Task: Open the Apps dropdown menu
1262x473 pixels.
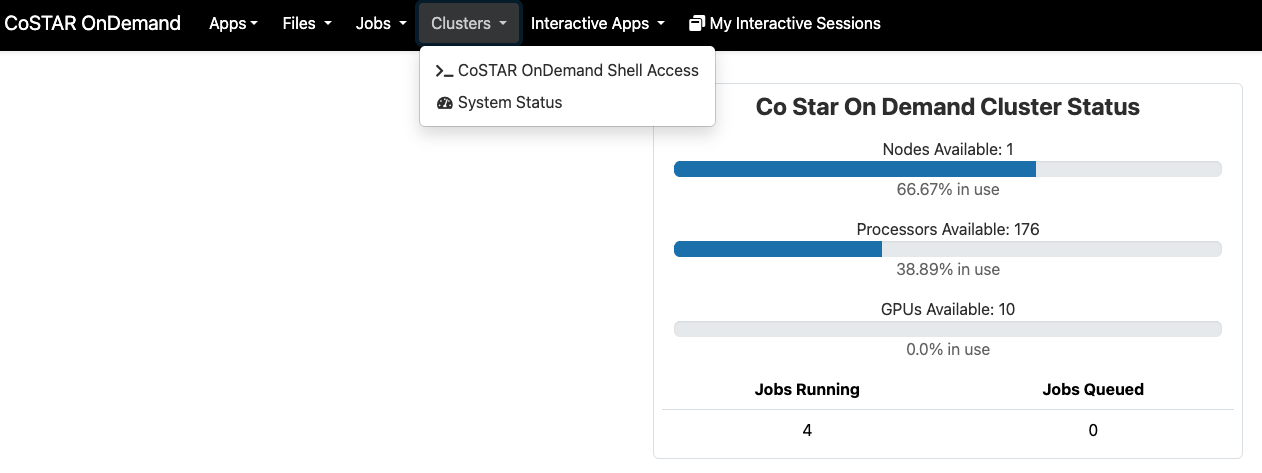Action: click(233, 23)
